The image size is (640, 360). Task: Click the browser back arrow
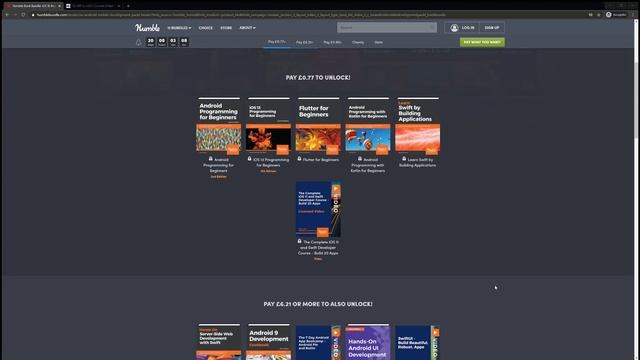pyautogui.click(x=7, y=15)
